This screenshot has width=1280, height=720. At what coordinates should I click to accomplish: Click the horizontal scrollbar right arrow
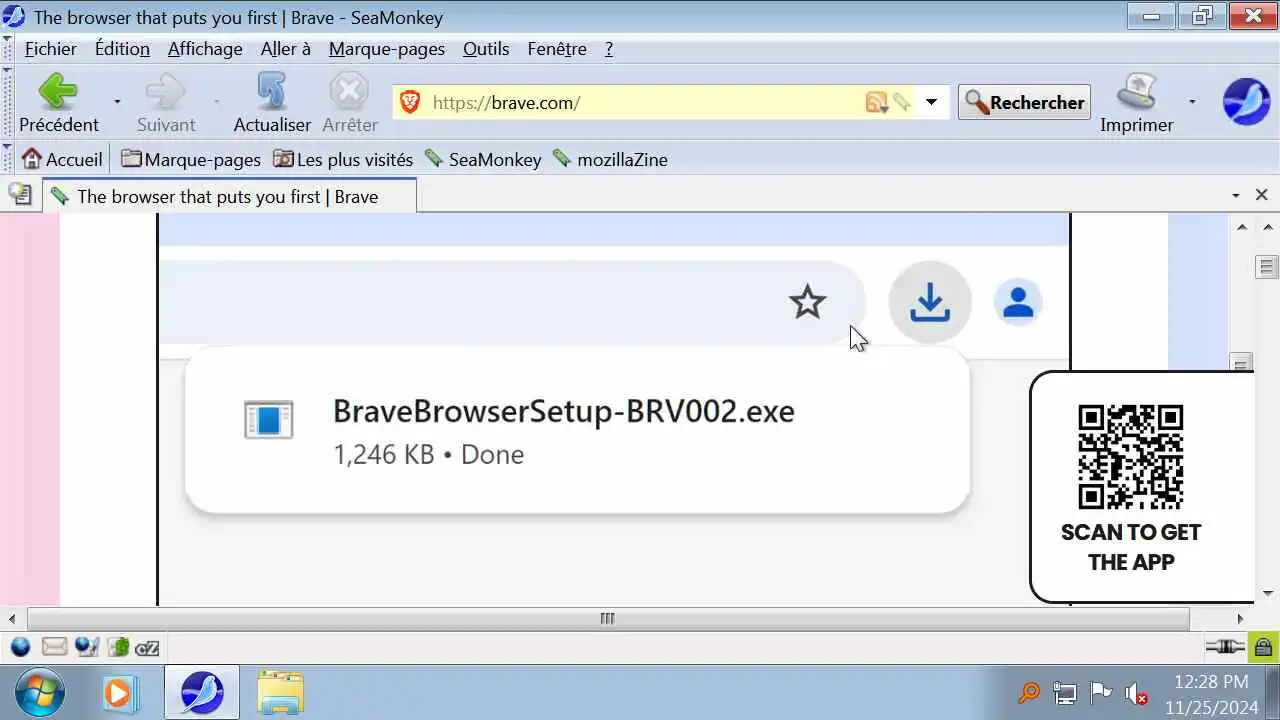point(1241,619)
